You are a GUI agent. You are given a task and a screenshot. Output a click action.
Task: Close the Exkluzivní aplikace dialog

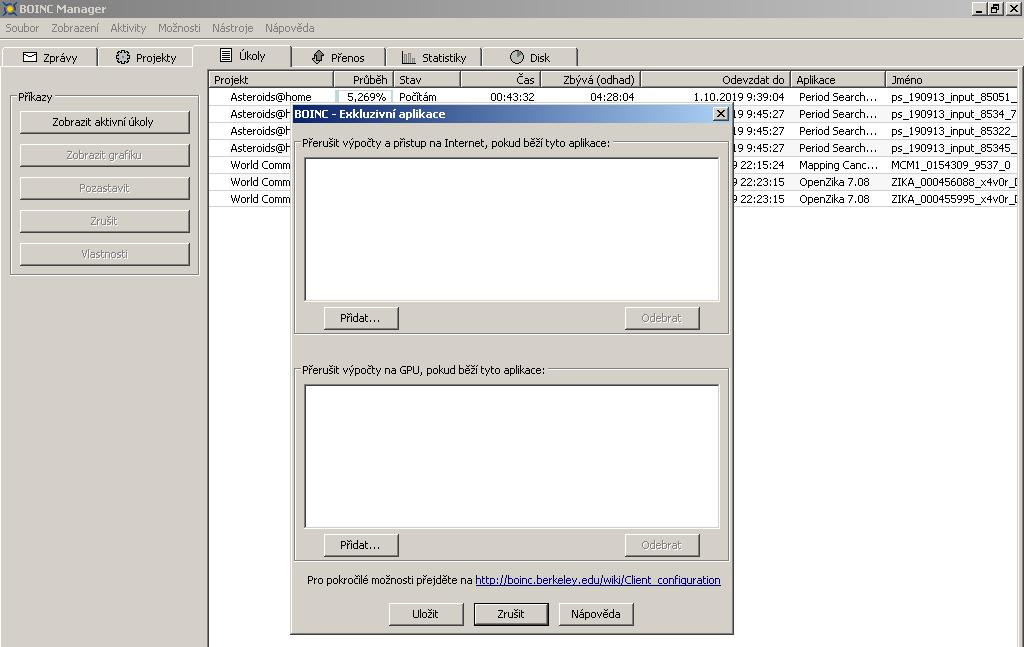(720, 114)
